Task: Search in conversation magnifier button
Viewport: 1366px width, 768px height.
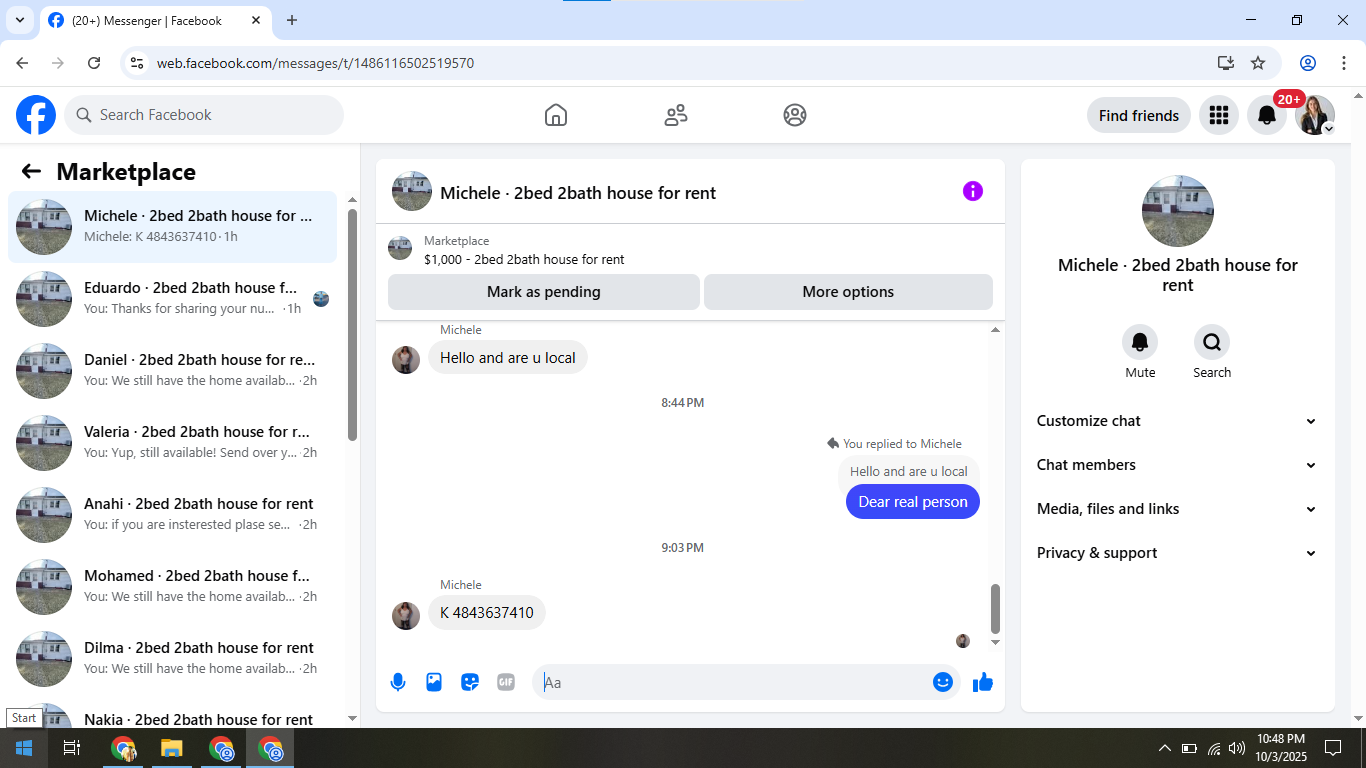Action: click(x=1212, y=343)
